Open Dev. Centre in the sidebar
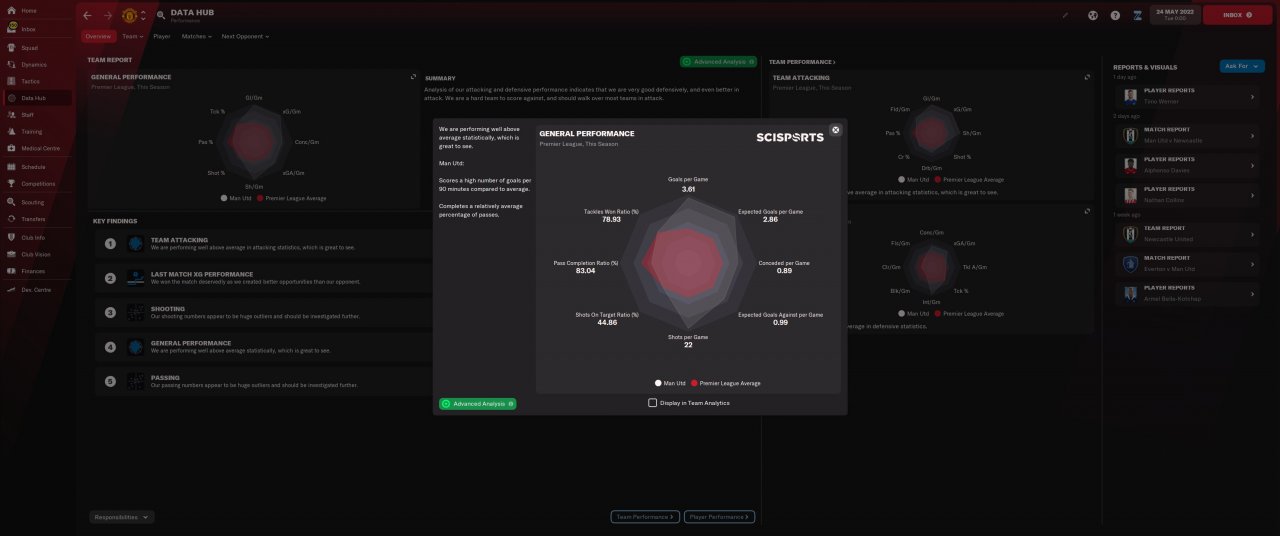Image resolution: width=1280 pixels, height=536 pixels. pyautogui.click(x=37, y=289)
